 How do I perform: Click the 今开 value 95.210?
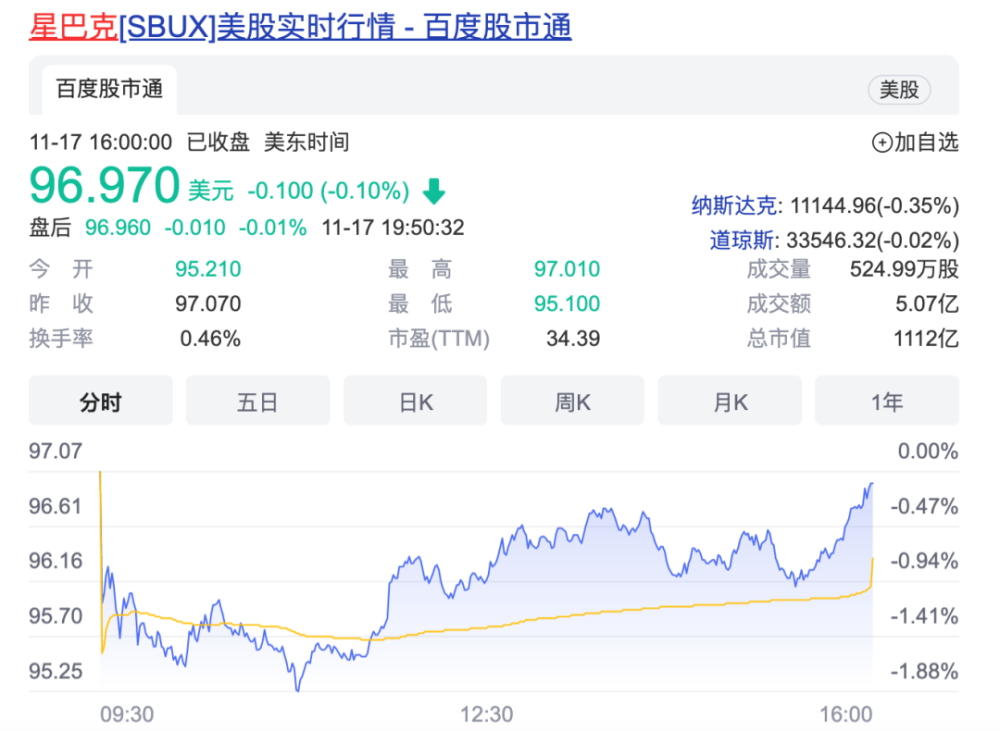click(209, 269)
